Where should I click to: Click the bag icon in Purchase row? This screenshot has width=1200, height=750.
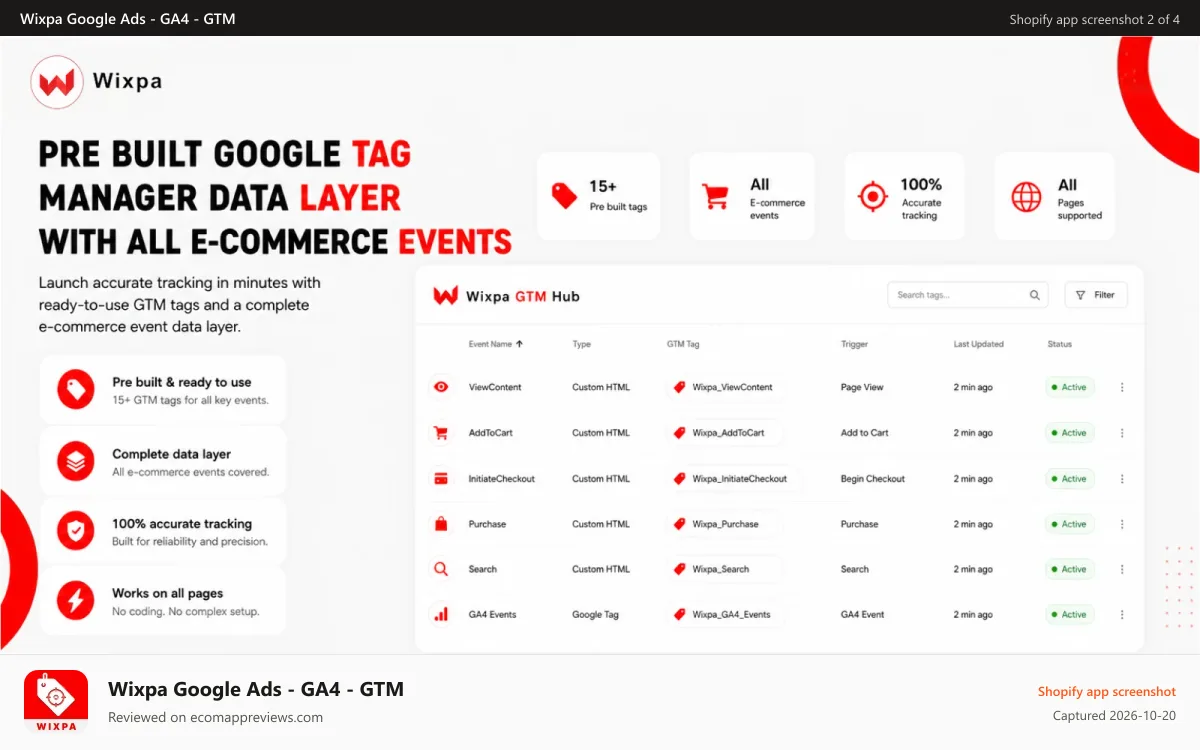[x=440, y=524]
